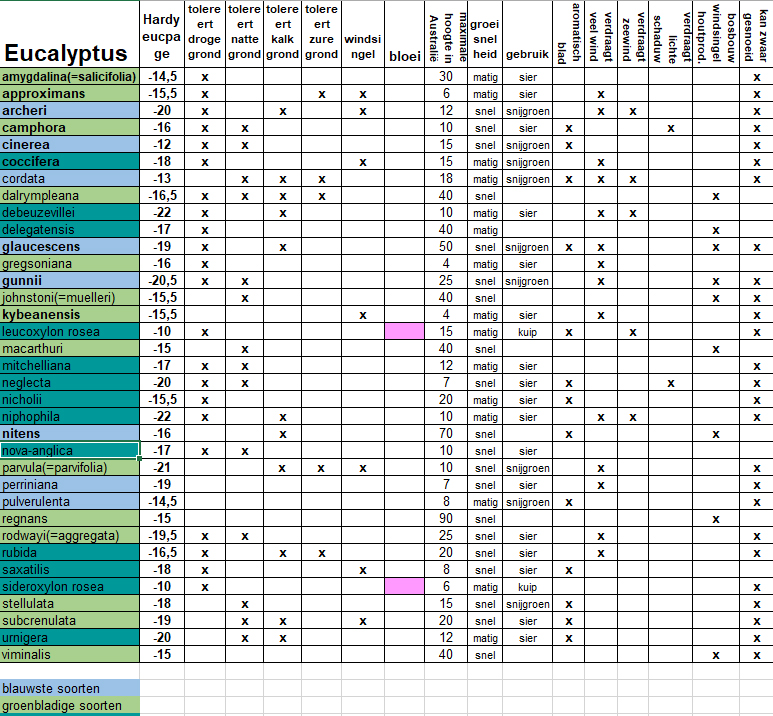
Task: Select the 'sideroxylon rosea' species cell
Action: click(70, 587)
